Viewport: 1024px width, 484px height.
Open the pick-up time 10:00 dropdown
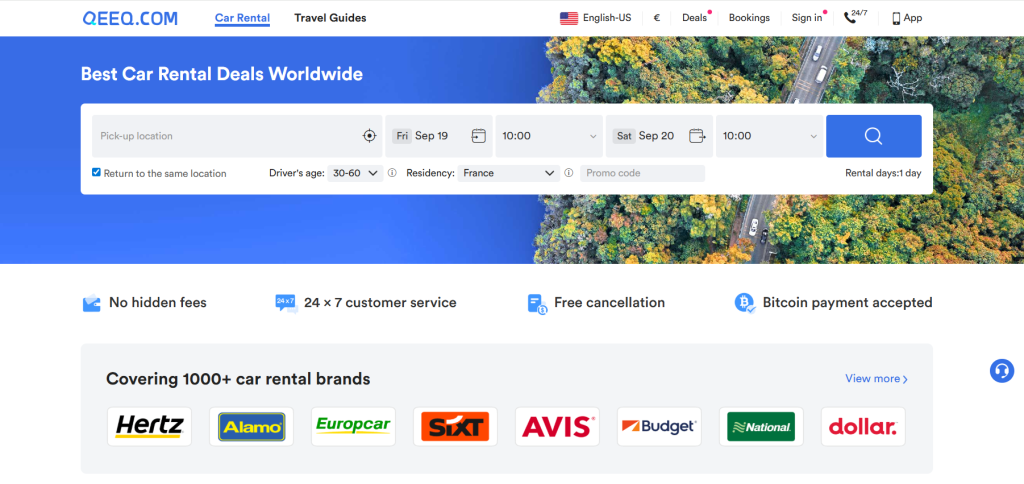click(x=549, y=136)
